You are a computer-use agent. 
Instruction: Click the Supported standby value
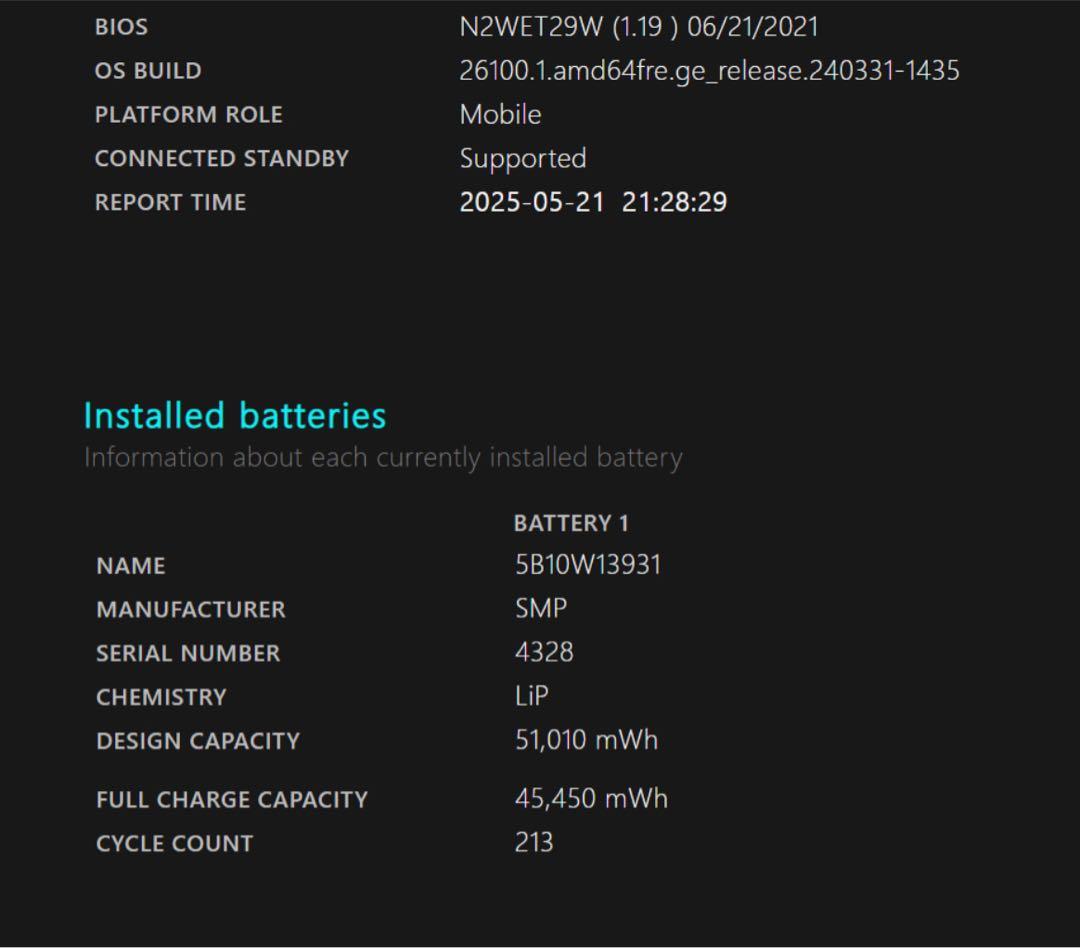point(522,158)
